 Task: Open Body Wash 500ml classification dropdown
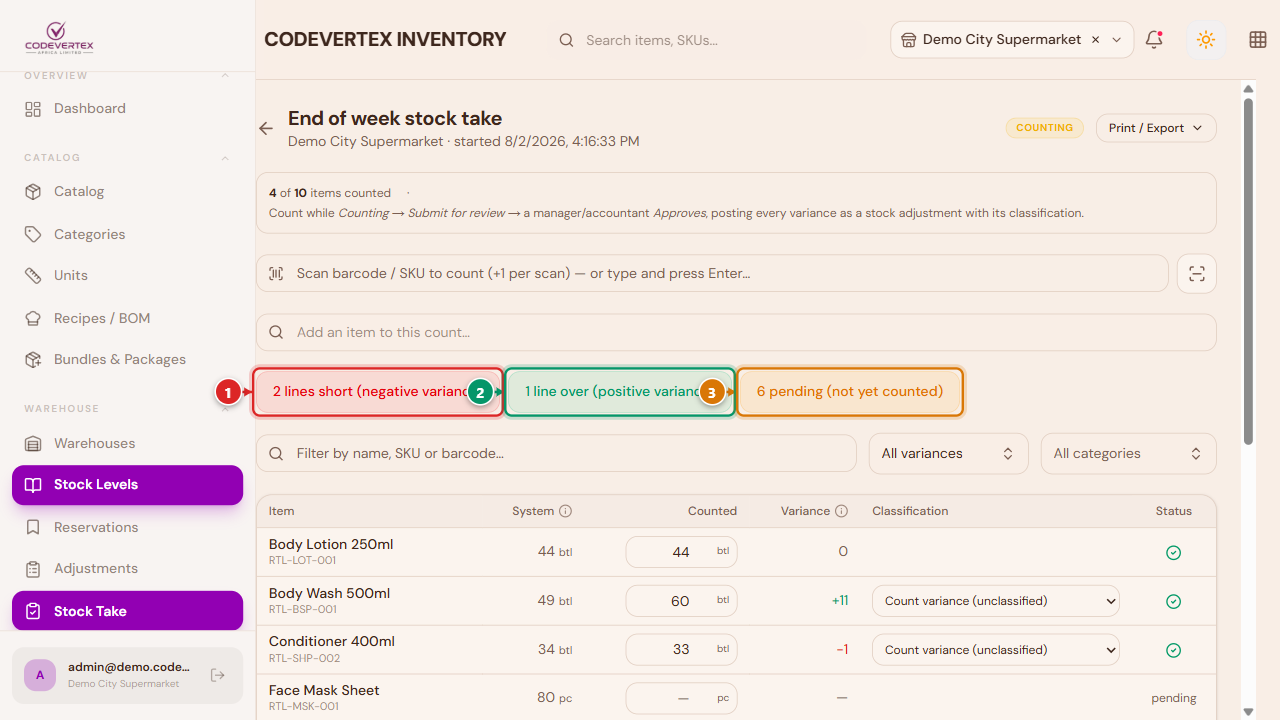point(996,601)
